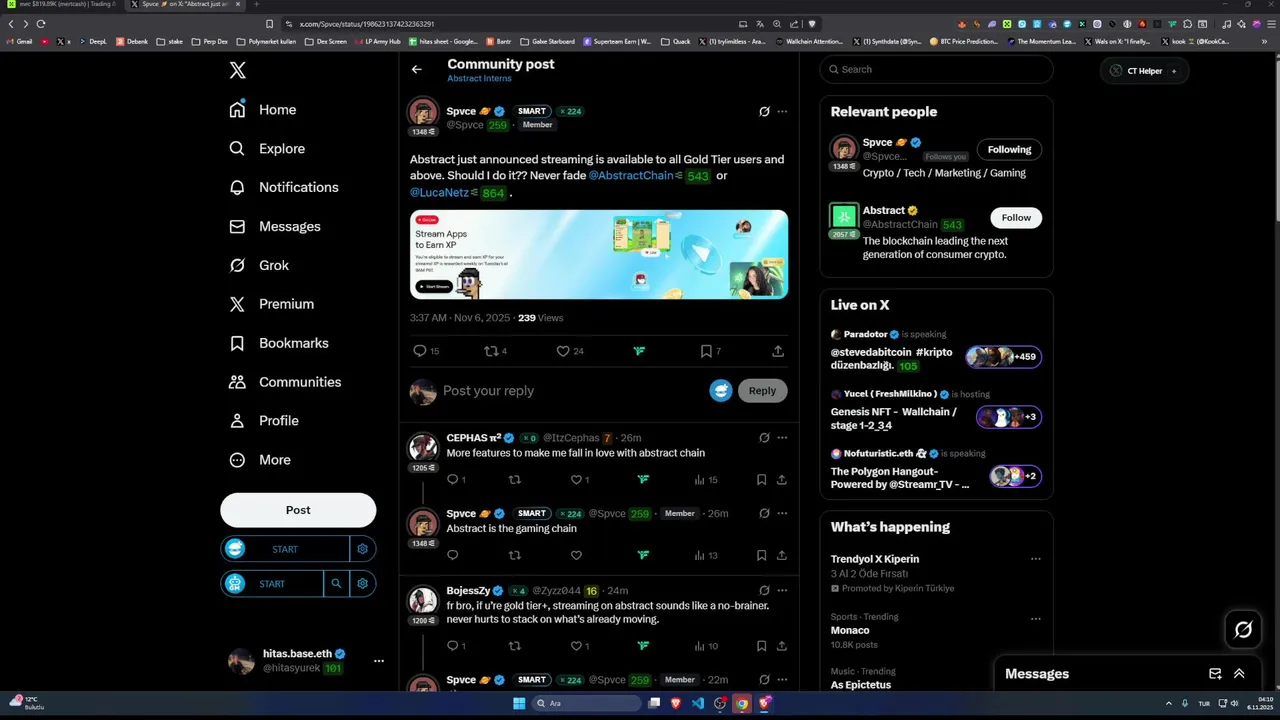Click the first START button

285,549
